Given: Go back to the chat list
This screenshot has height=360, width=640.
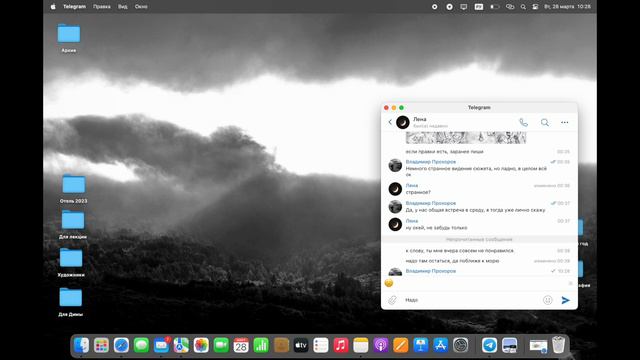Looking at the screenshot, I should [x=390, y=122].
